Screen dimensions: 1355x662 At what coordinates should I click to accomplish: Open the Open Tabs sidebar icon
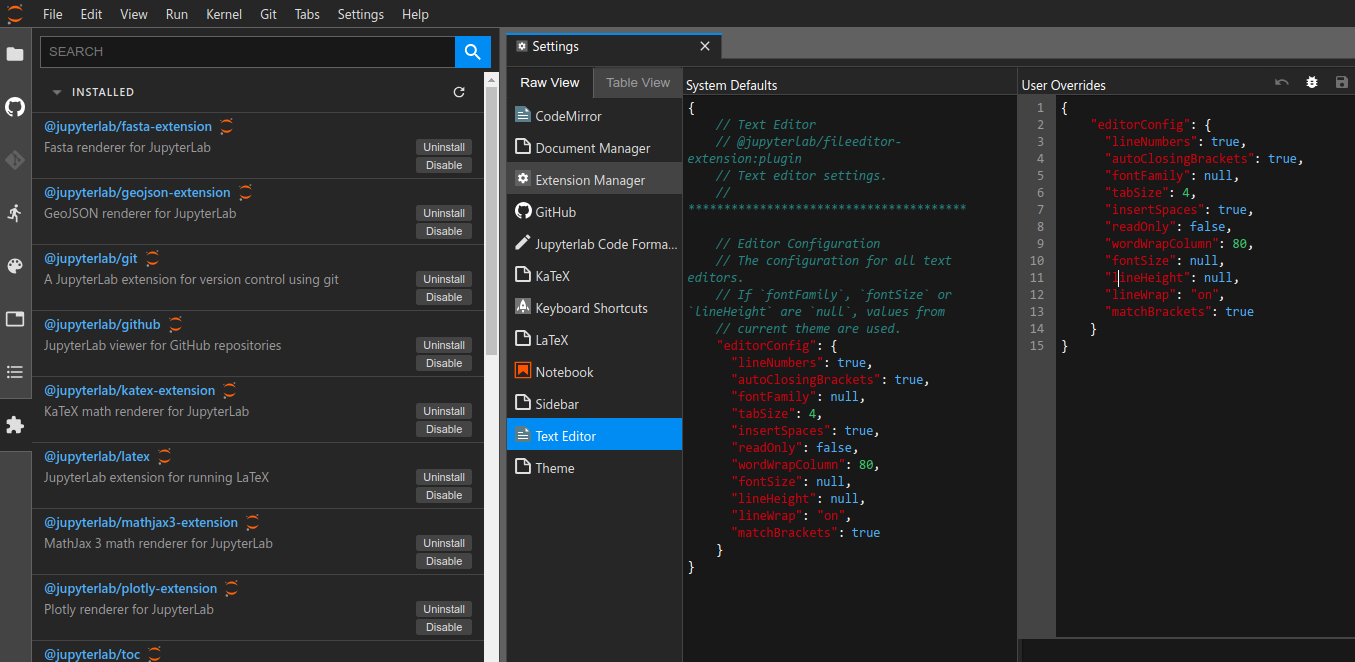(15, 319)
